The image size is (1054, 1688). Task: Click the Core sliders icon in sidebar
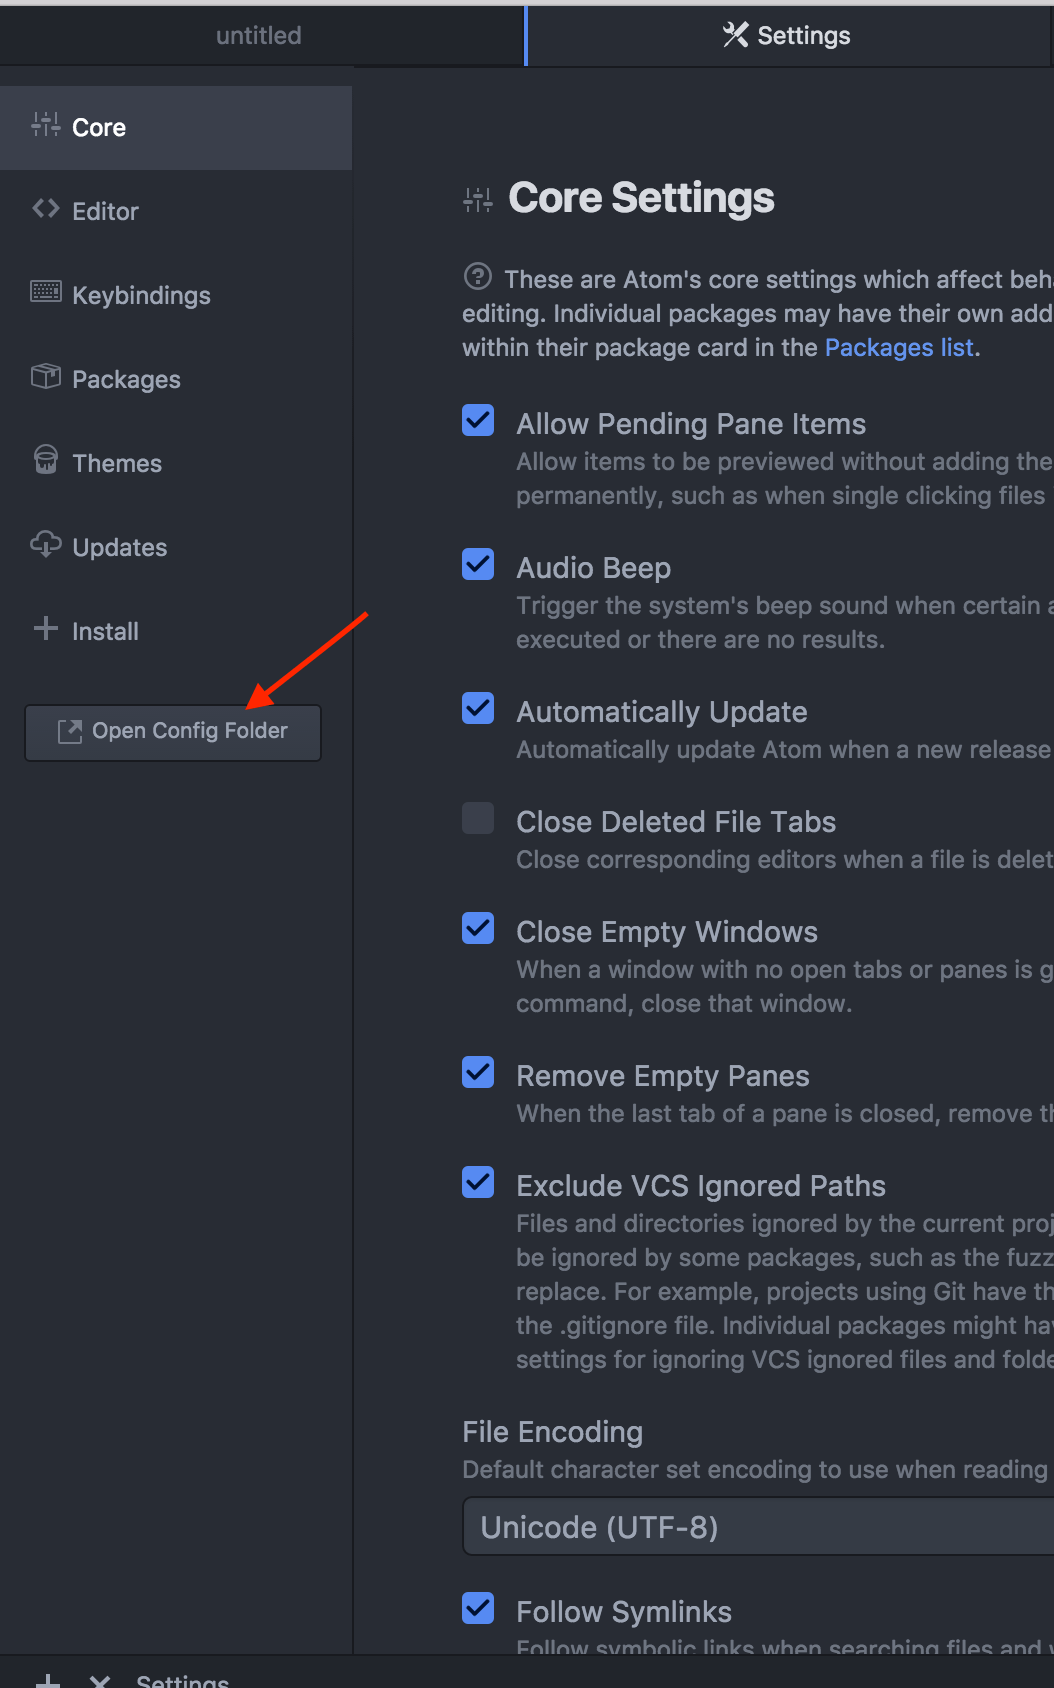tap(46, 125)
